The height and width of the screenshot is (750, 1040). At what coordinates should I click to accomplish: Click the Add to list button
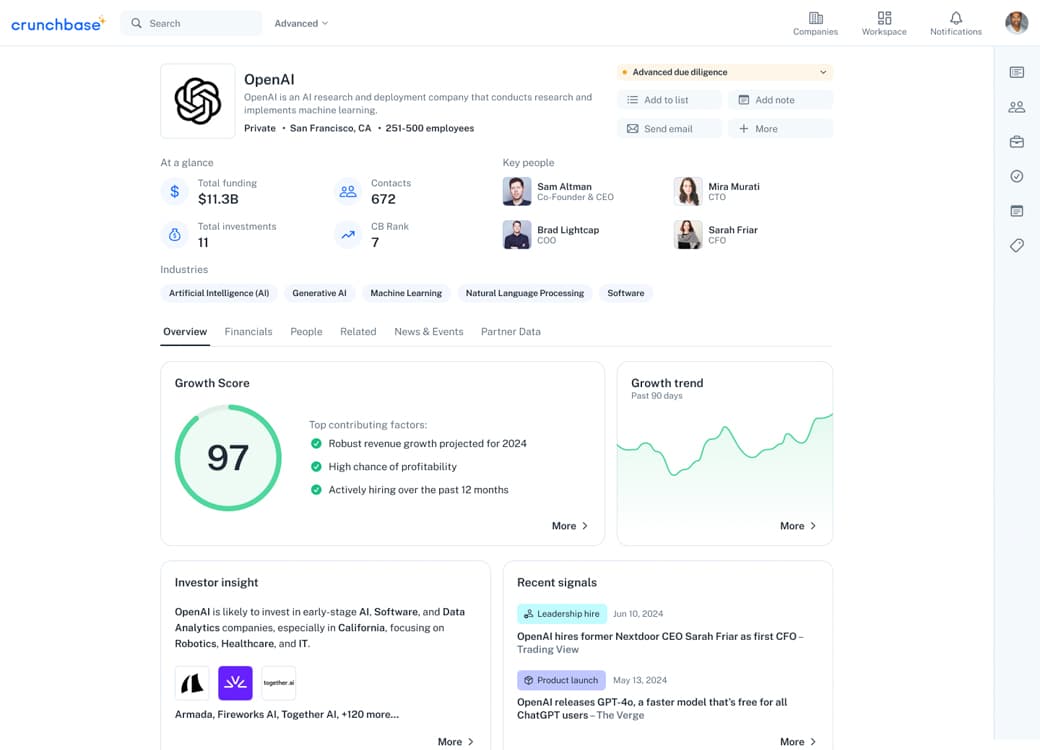[669, 100]
